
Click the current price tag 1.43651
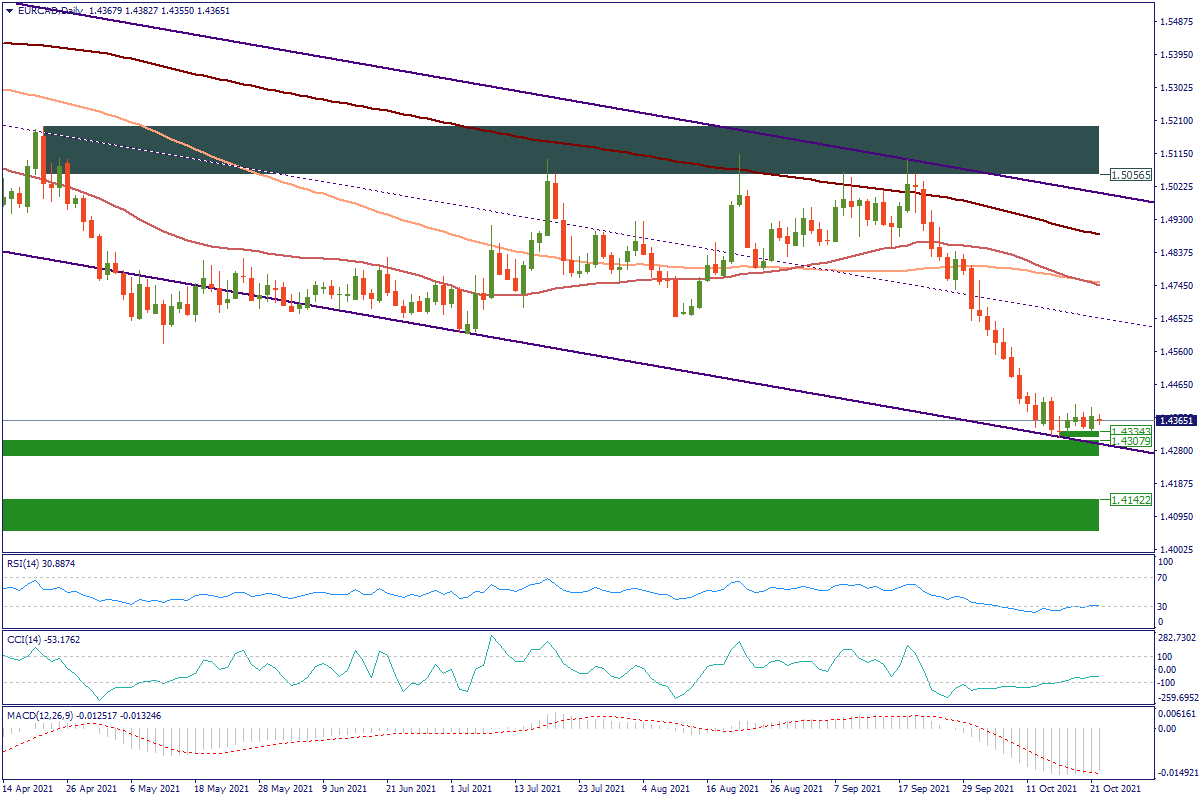pyautogui.click(x=1175, y=421)
